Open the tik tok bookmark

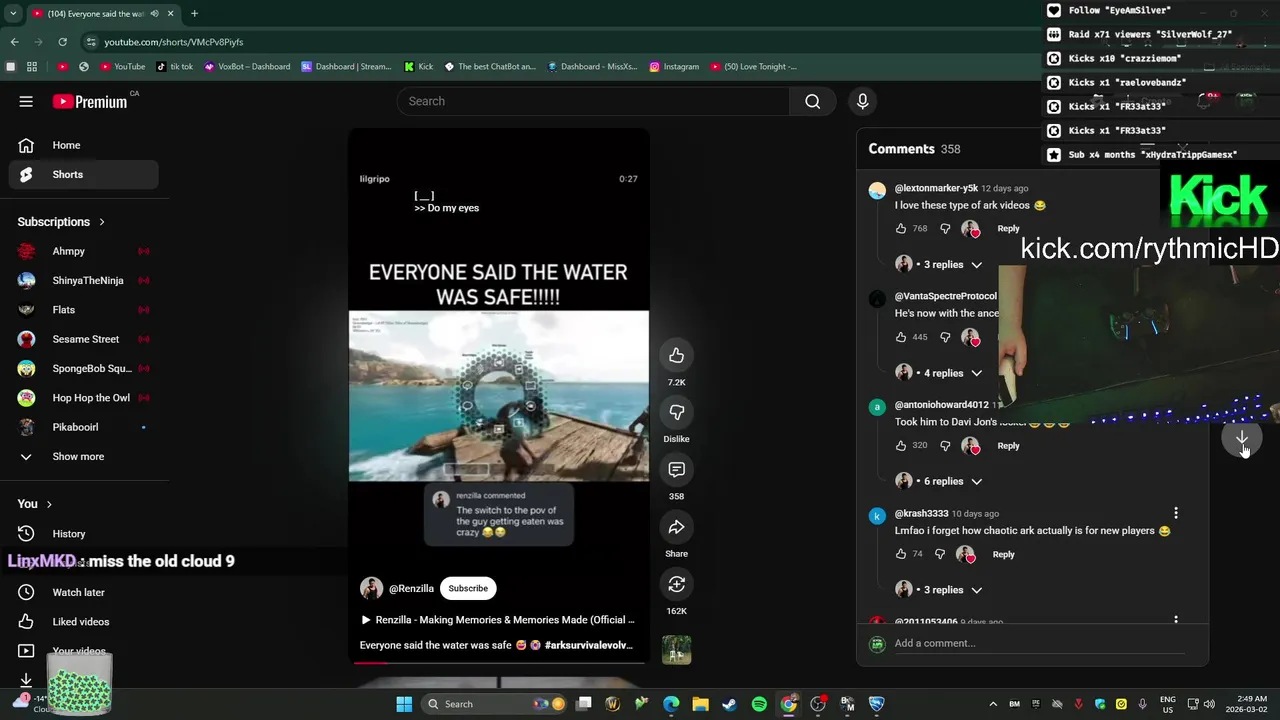coord(174,67)
